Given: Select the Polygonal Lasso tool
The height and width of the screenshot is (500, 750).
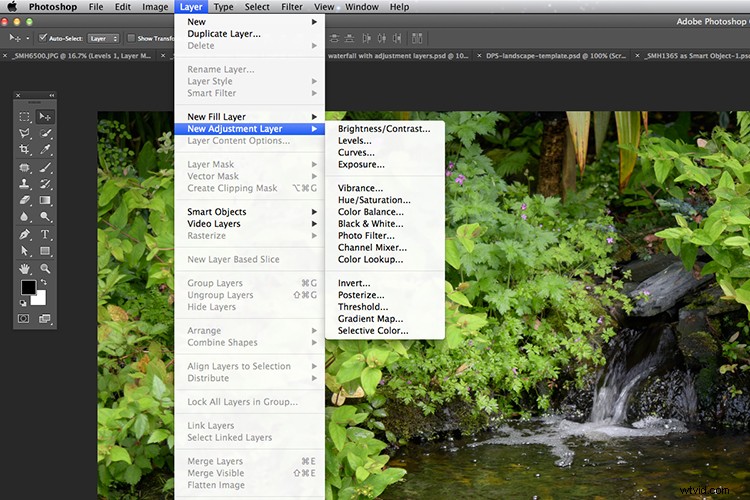Looking at the screenshot, I should click(24, 133).
